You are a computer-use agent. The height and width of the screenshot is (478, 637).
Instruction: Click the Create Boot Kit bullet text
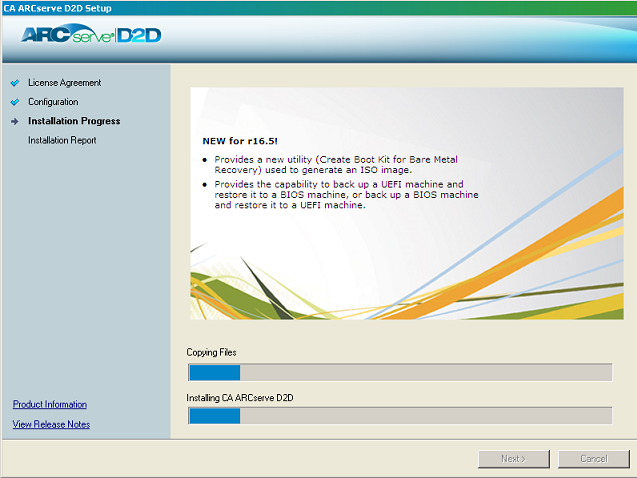pos(336,164)
